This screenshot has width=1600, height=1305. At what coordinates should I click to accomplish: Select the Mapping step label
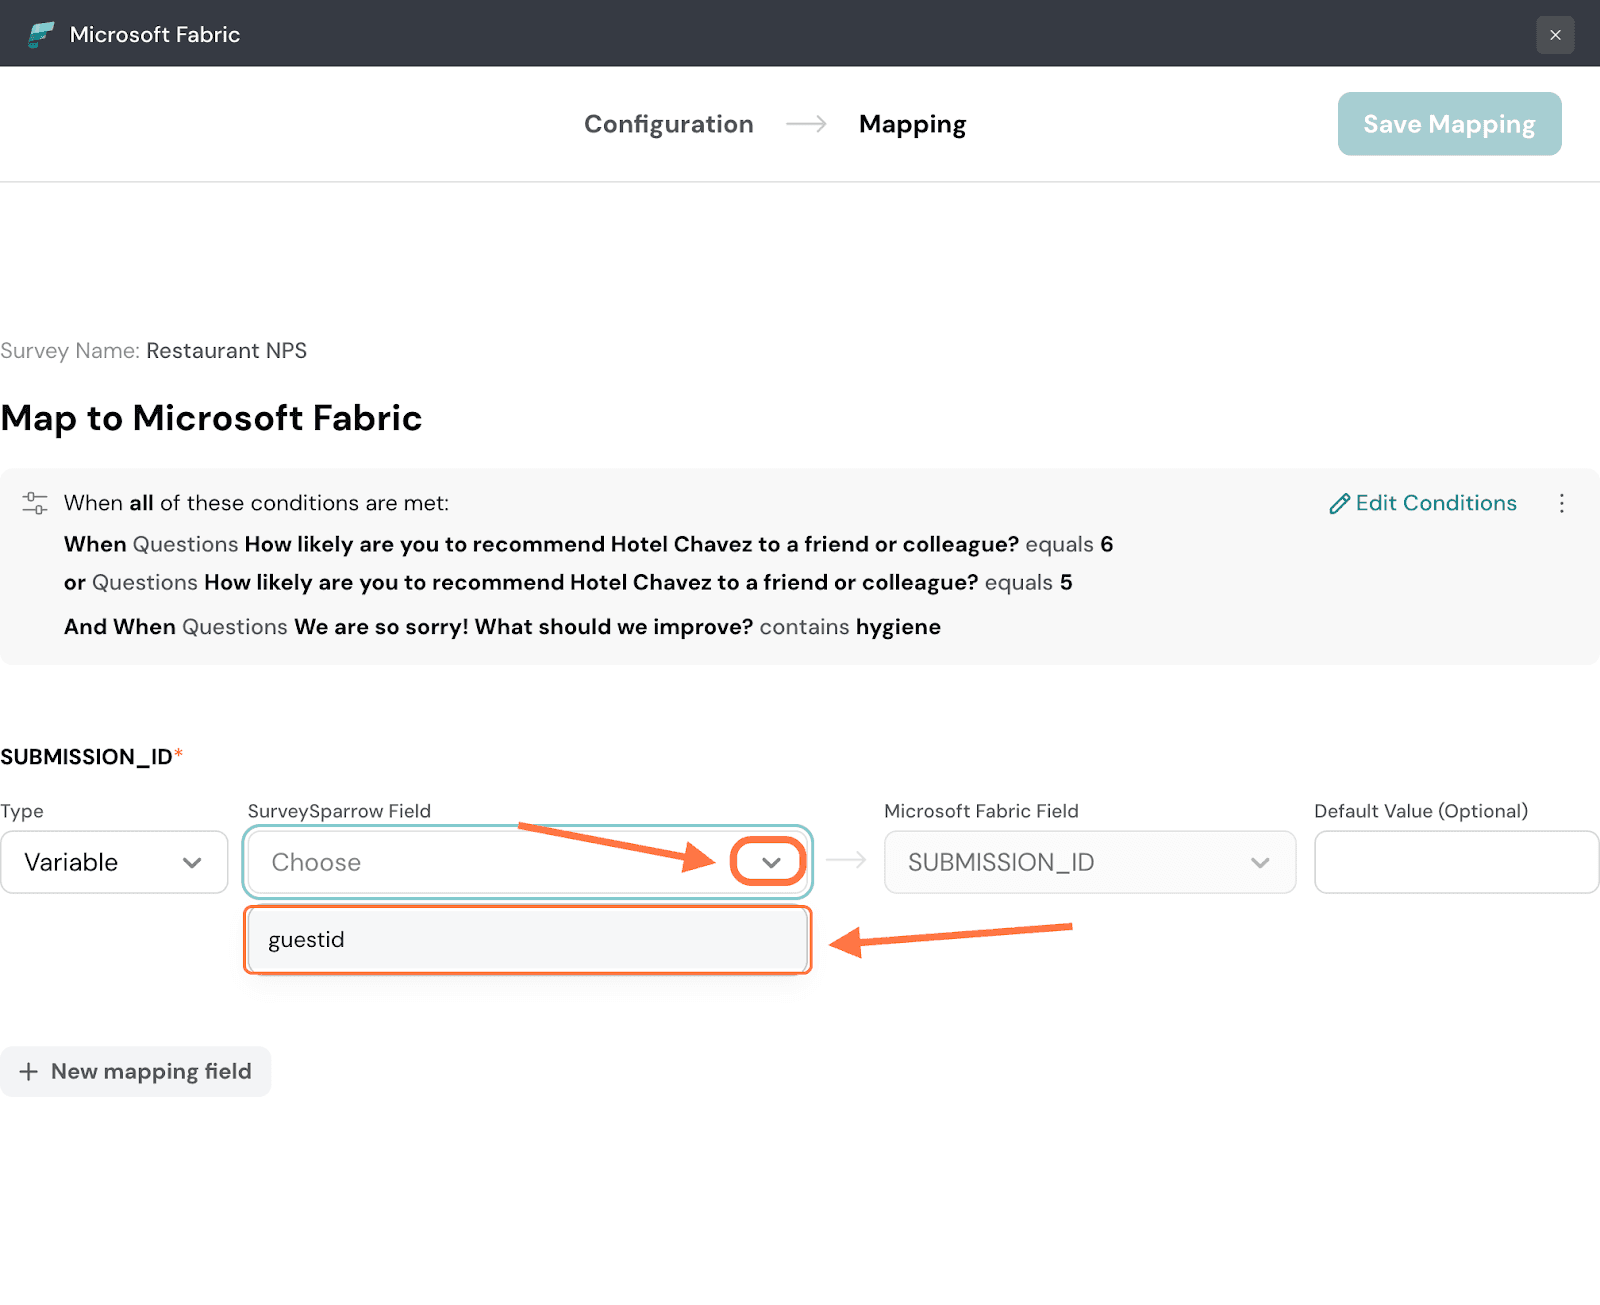(912, 124)
